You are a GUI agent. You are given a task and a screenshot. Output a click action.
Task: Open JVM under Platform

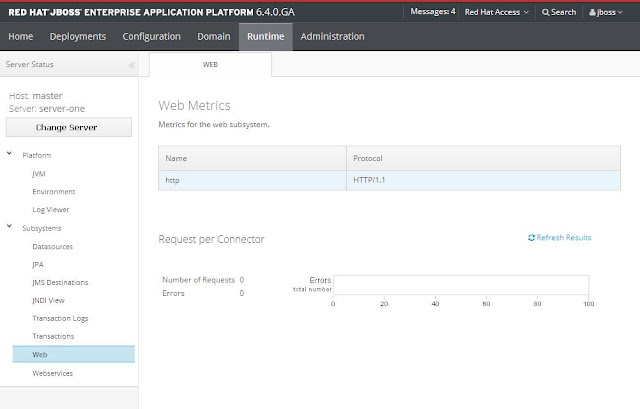[x=39, y=174]
